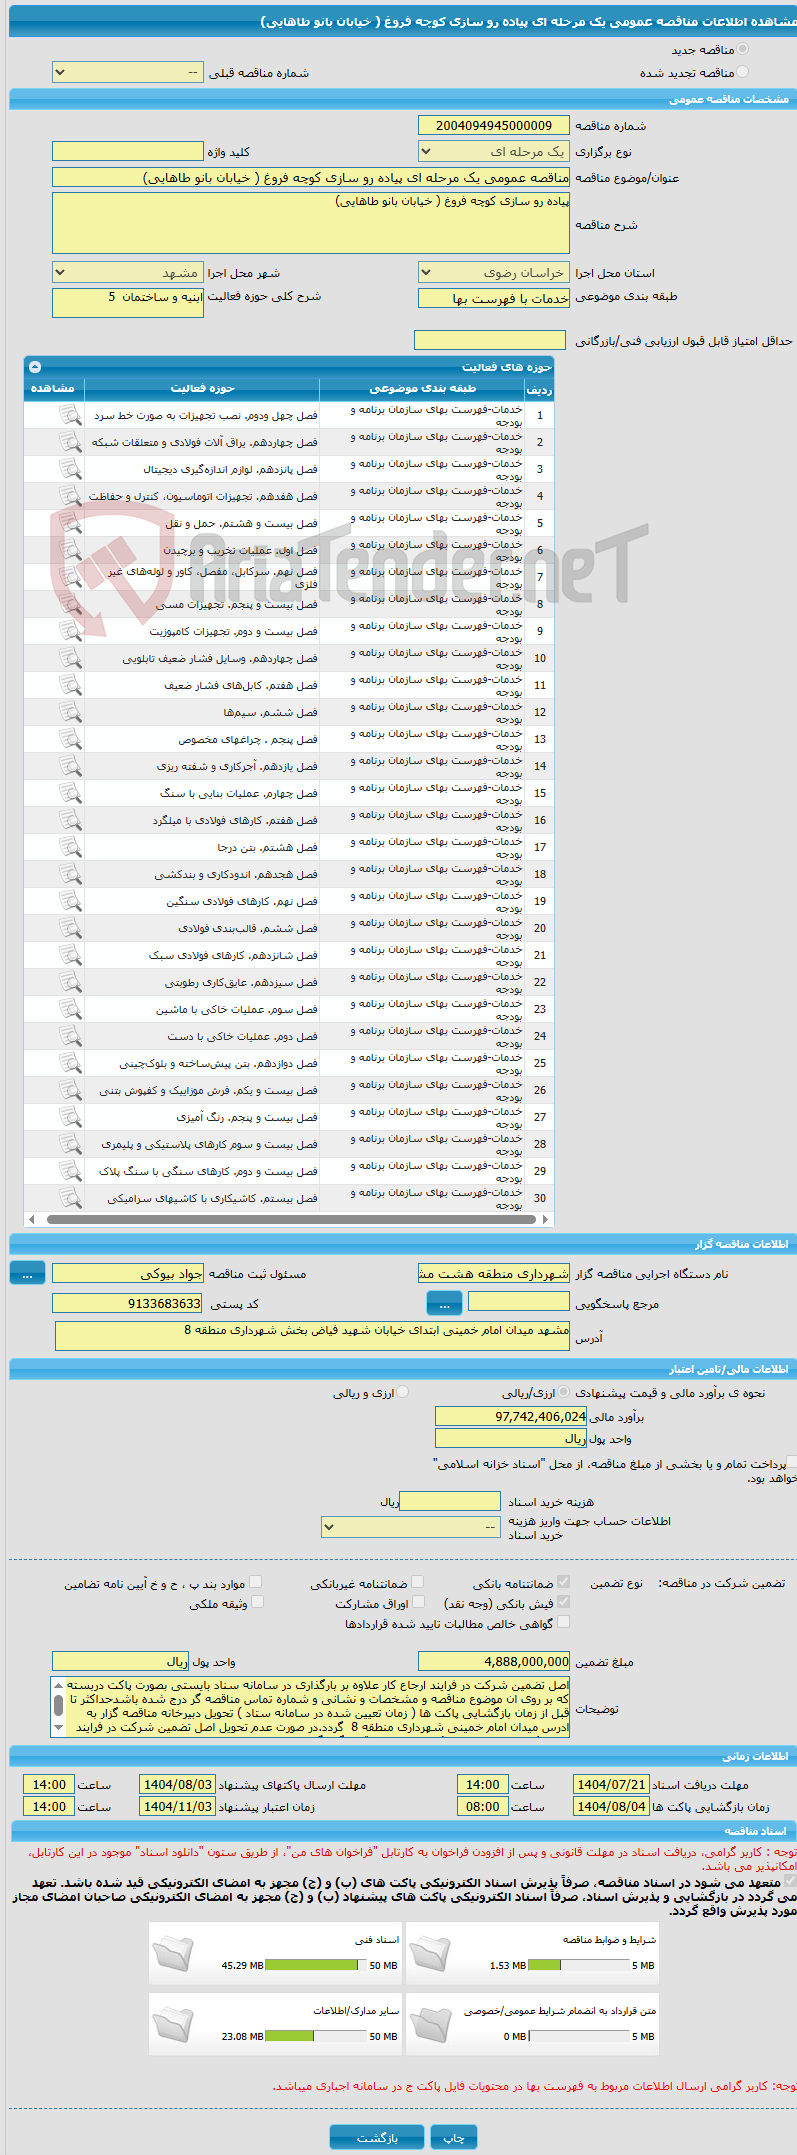Open view icon for activity row 12
The image size is (797, 2155).
(x=70, y=712)
